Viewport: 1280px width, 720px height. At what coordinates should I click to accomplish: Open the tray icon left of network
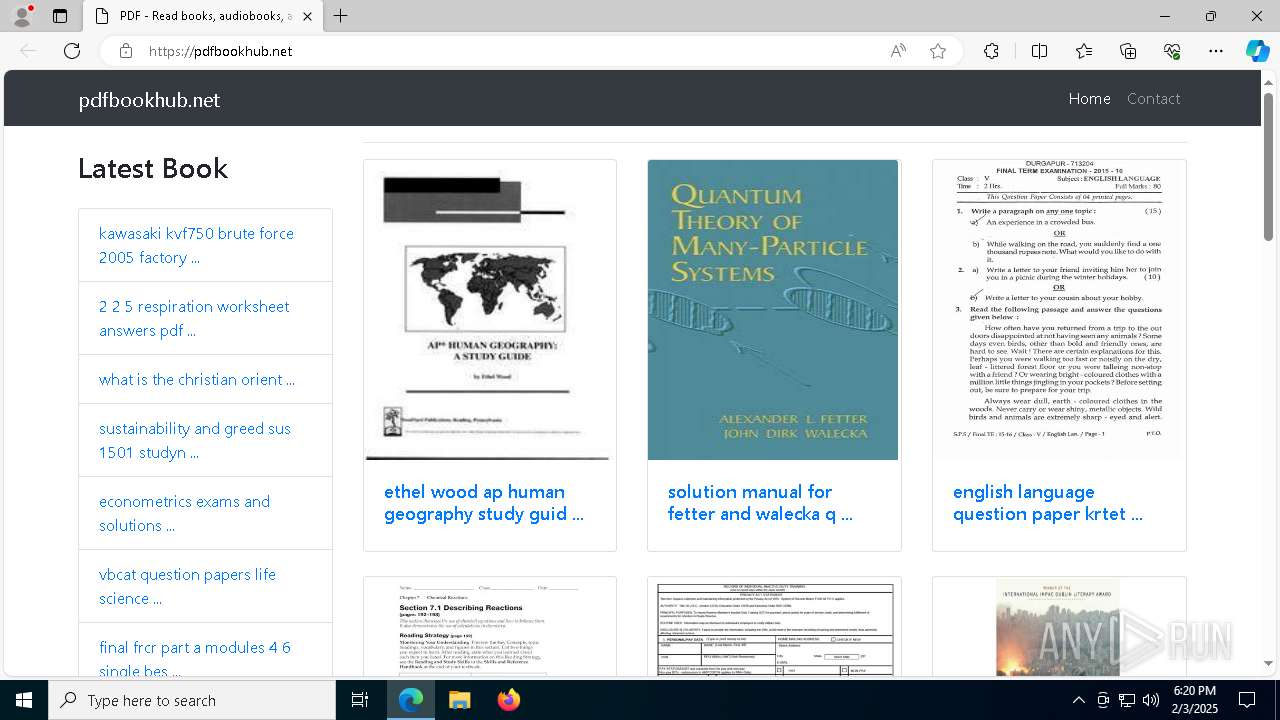1103,700
